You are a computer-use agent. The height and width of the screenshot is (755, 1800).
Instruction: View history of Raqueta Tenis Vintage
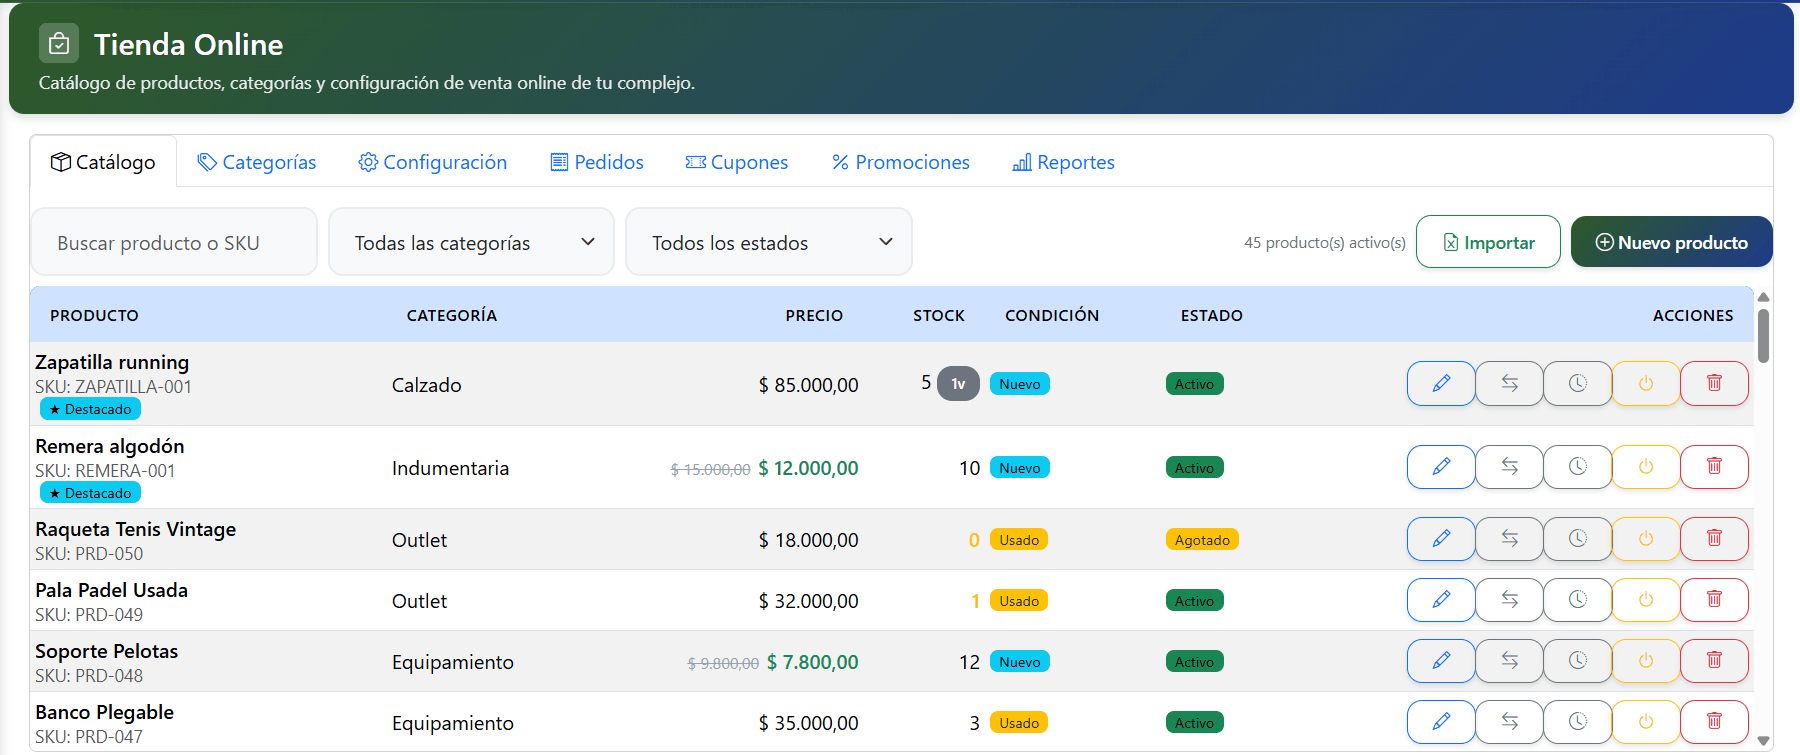click(x=1577, y=539)
